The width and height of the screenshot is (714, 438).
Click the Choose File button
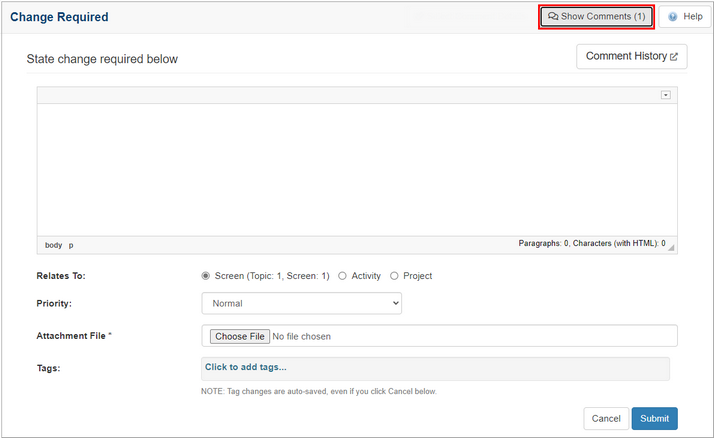click(x=239, y=336)
